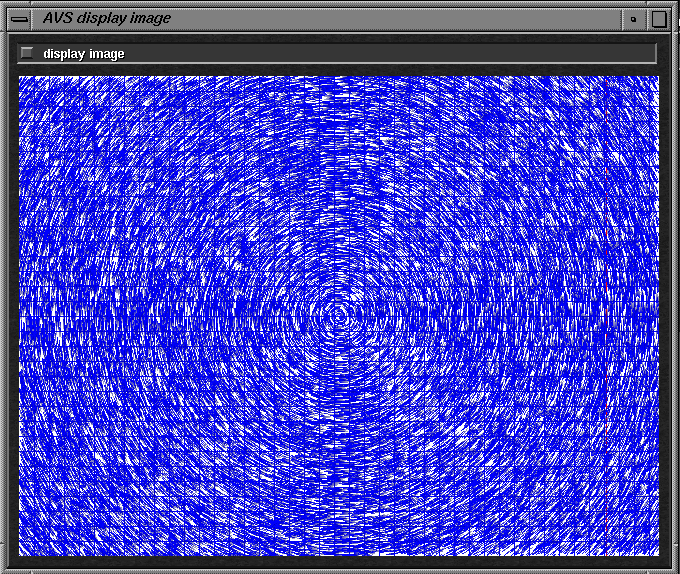Click the blue flow field image
This screenshot has height=574, width=680.
click(x=339, y=316)
